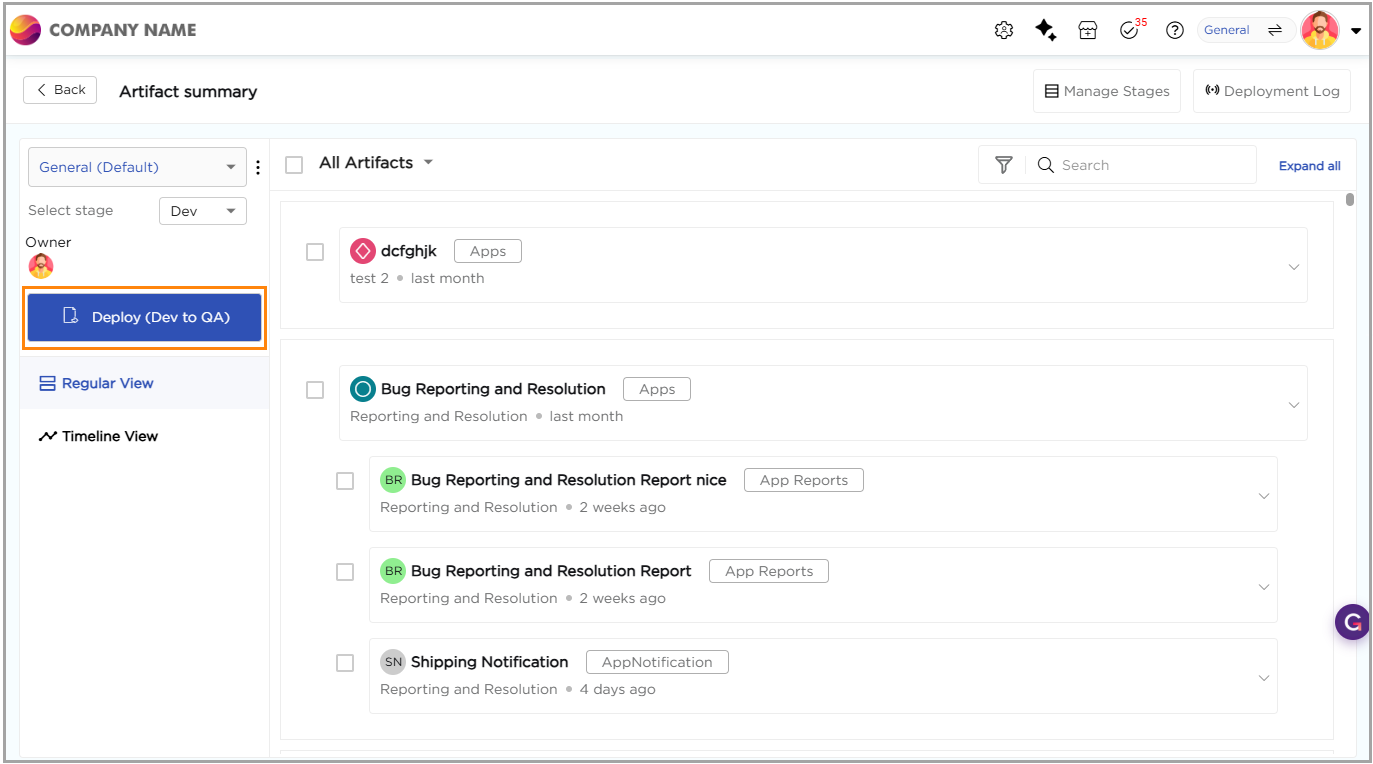
Task: Click the Expand all link
Action: (1309, 166)
